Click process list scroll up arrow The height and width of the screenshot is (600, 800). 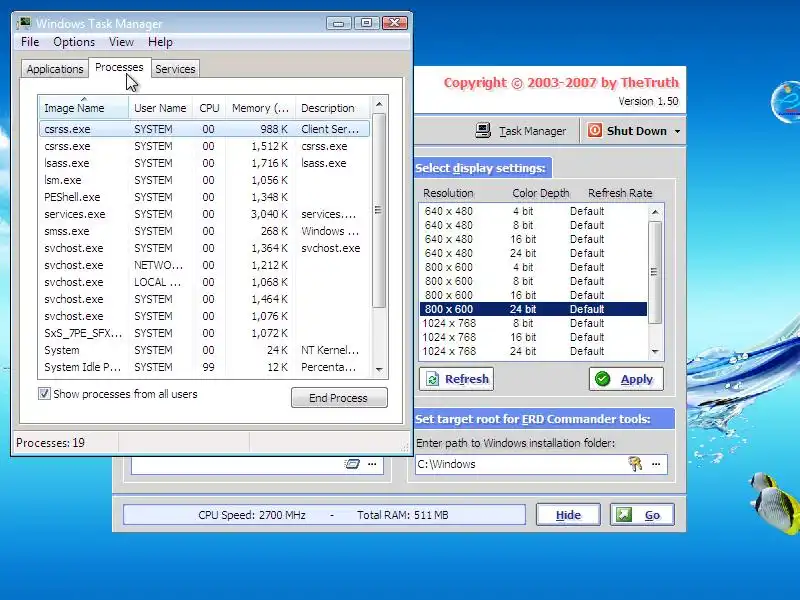379,104
